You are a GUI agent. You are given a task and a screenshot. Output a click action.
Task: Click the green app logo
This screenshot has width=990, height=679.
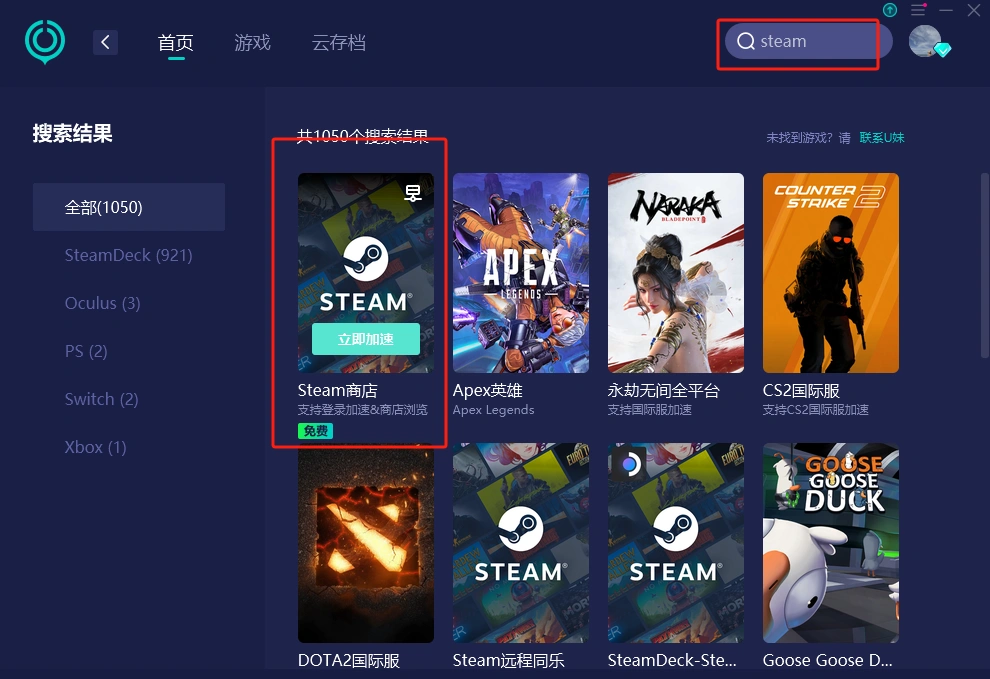[45, 42]
